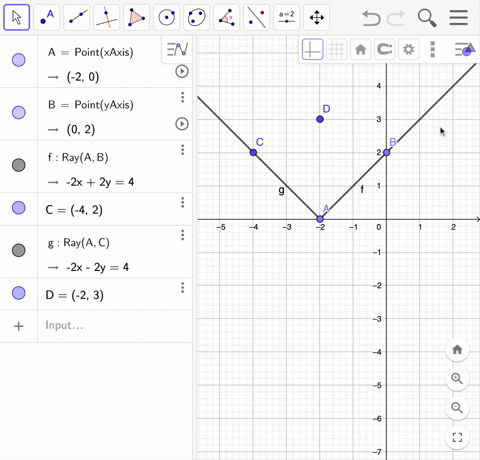Play animation for point A

pyautogui.click(x=182, y=71)
